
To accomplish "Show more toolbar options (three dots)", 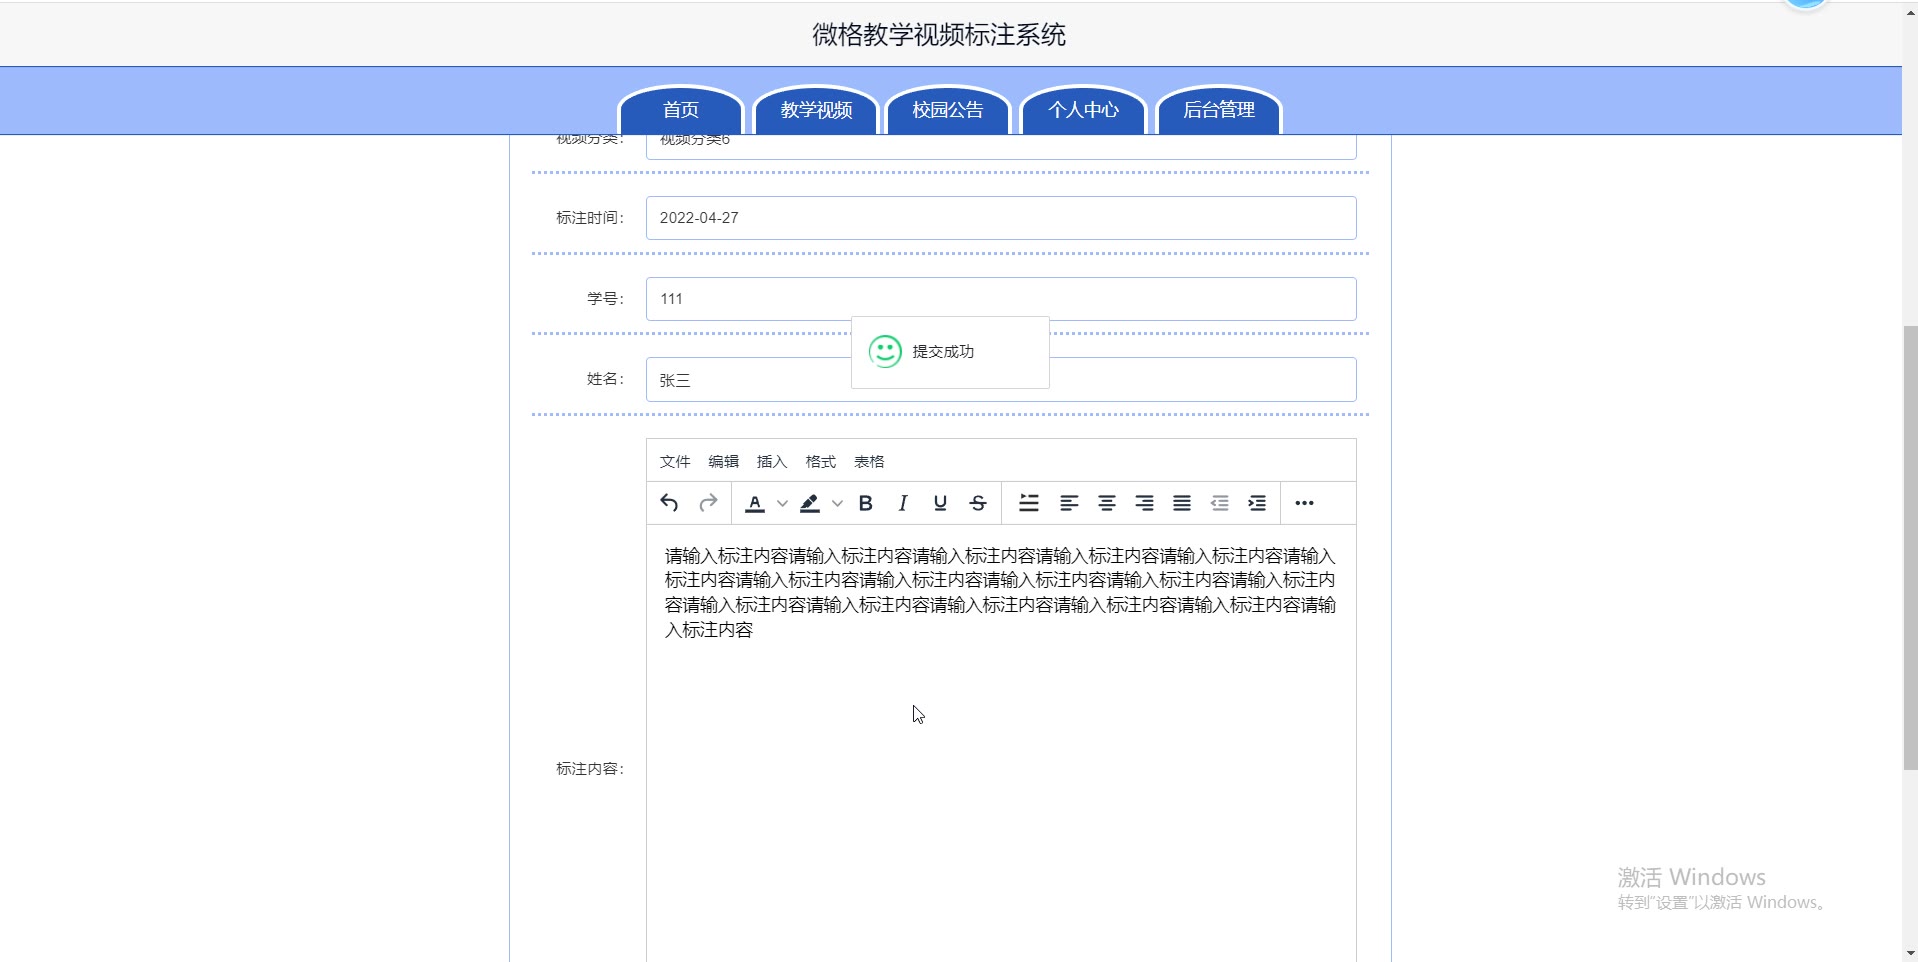I will [x=1304, y=503].
